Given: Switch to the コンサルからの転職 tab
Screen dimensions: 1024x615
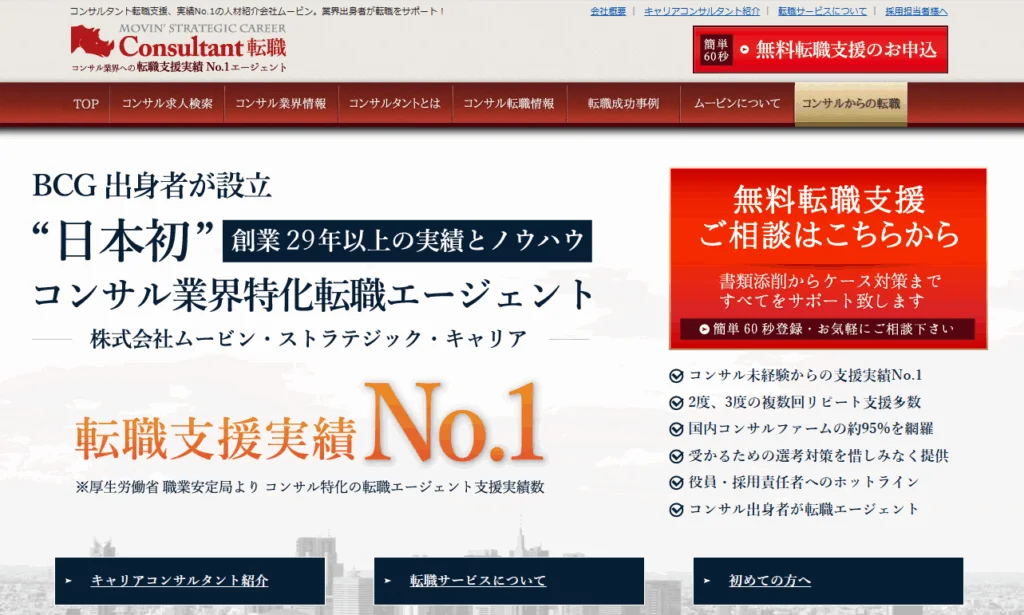Looking at the screenshot, I should point(851,103).
